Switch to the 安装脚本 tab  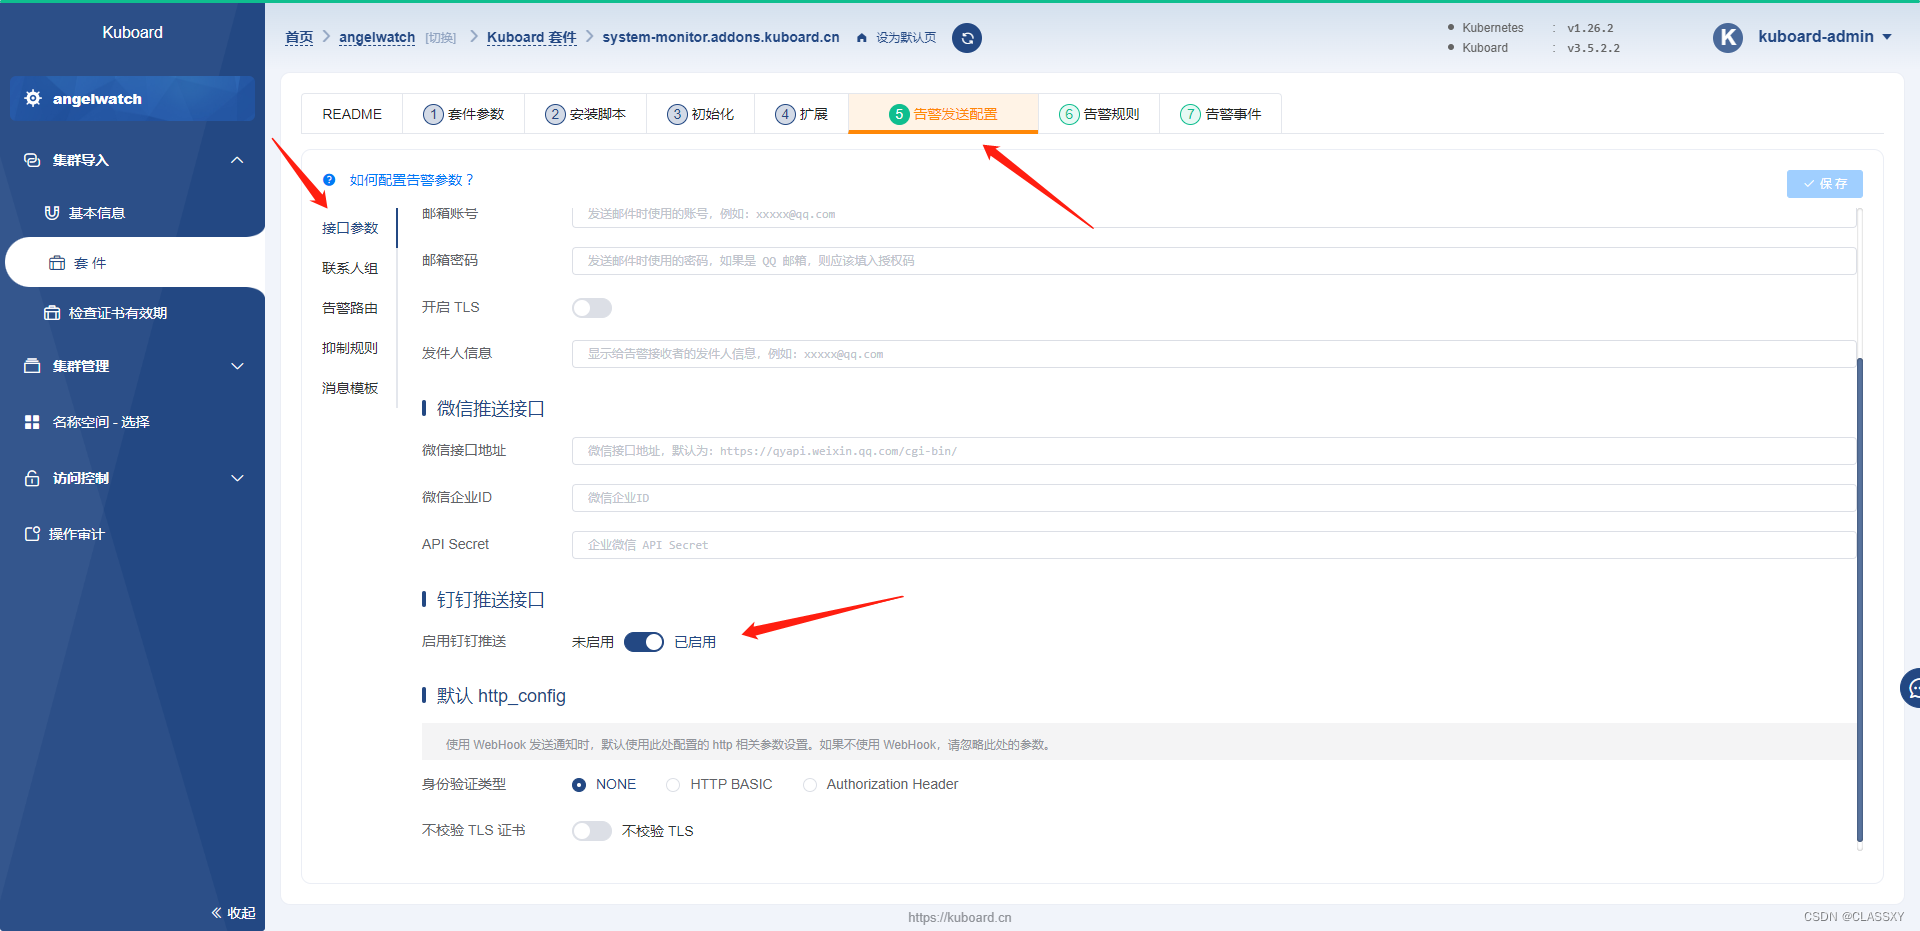tap(585, 114)
